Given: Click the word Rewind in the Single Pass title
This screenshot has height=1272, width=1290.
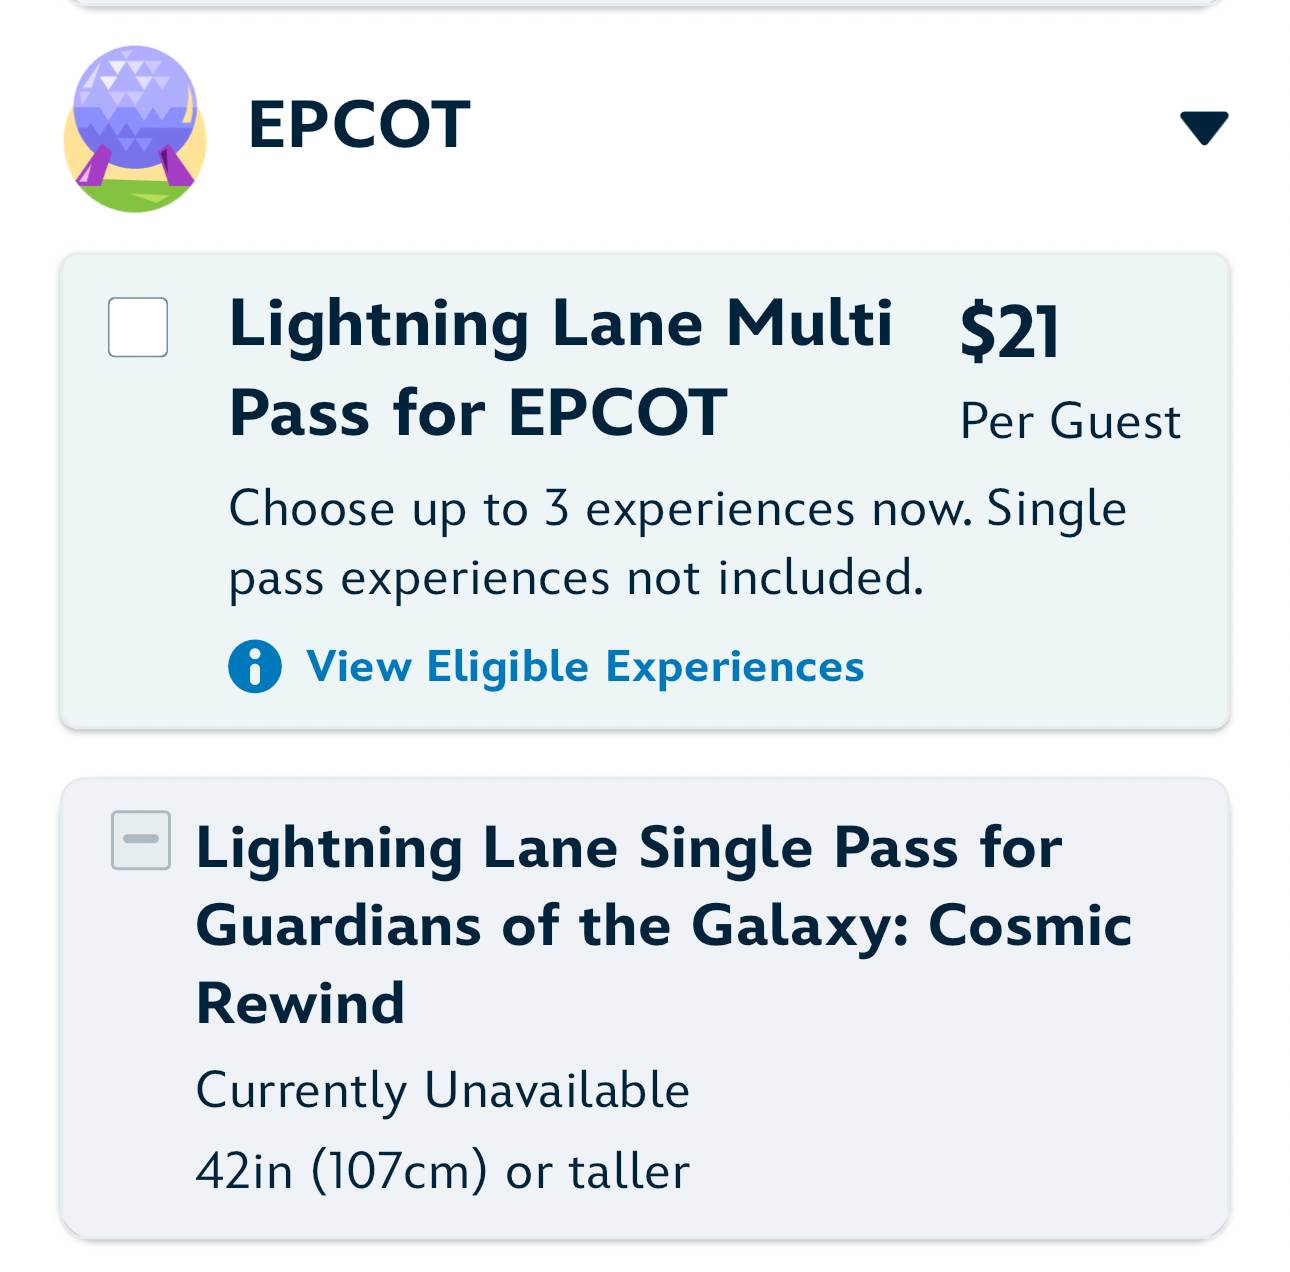Looking at the screenshot, I should pos(300,1003).
